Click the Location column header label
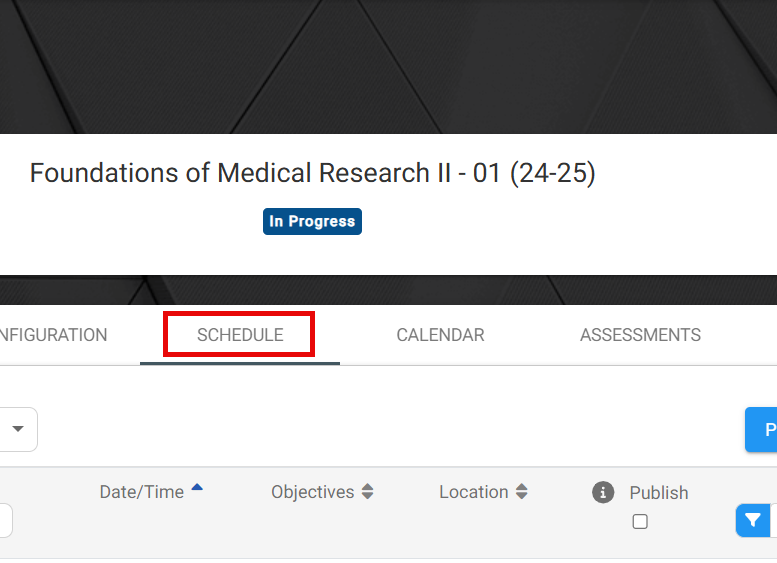The image size is (777, 563). click(x=474, y=492)
